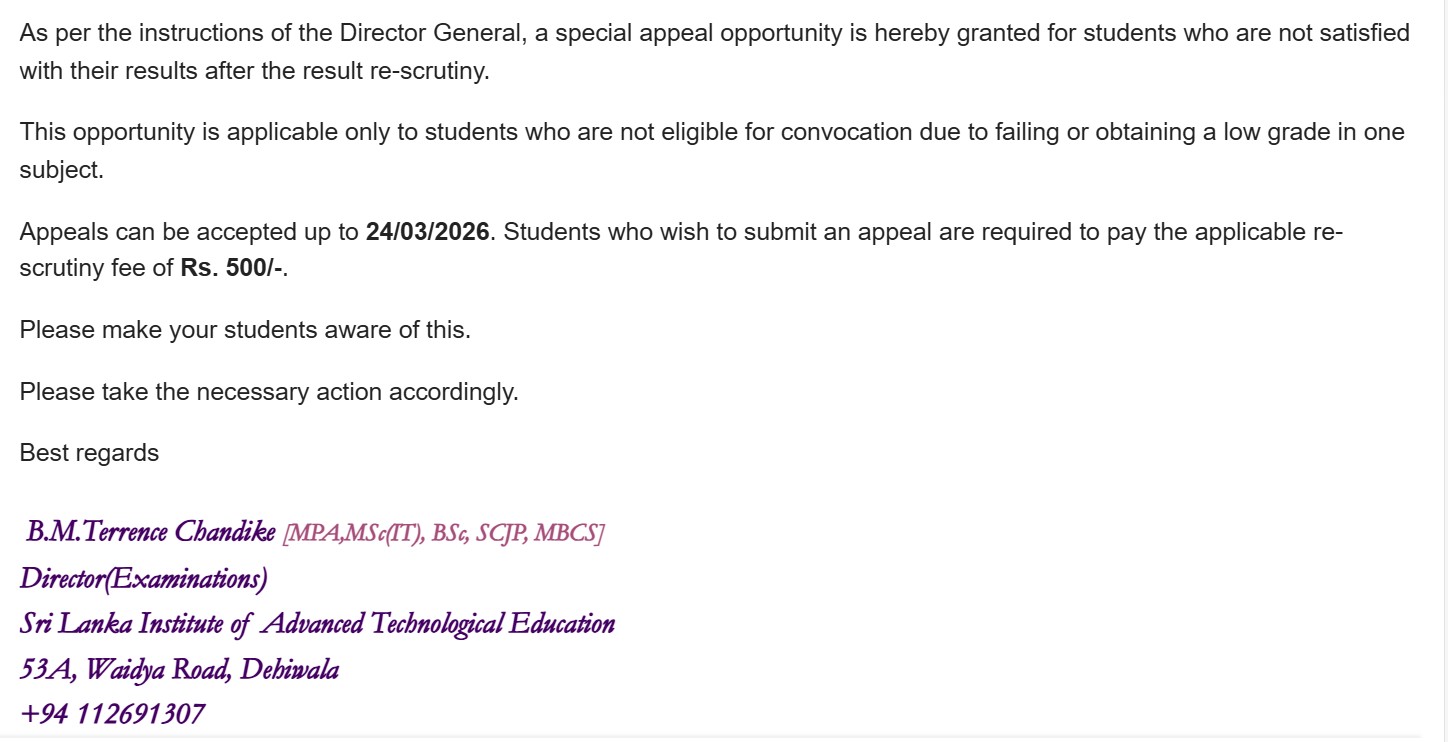Click the word 'subject.' on its own line

61,170
